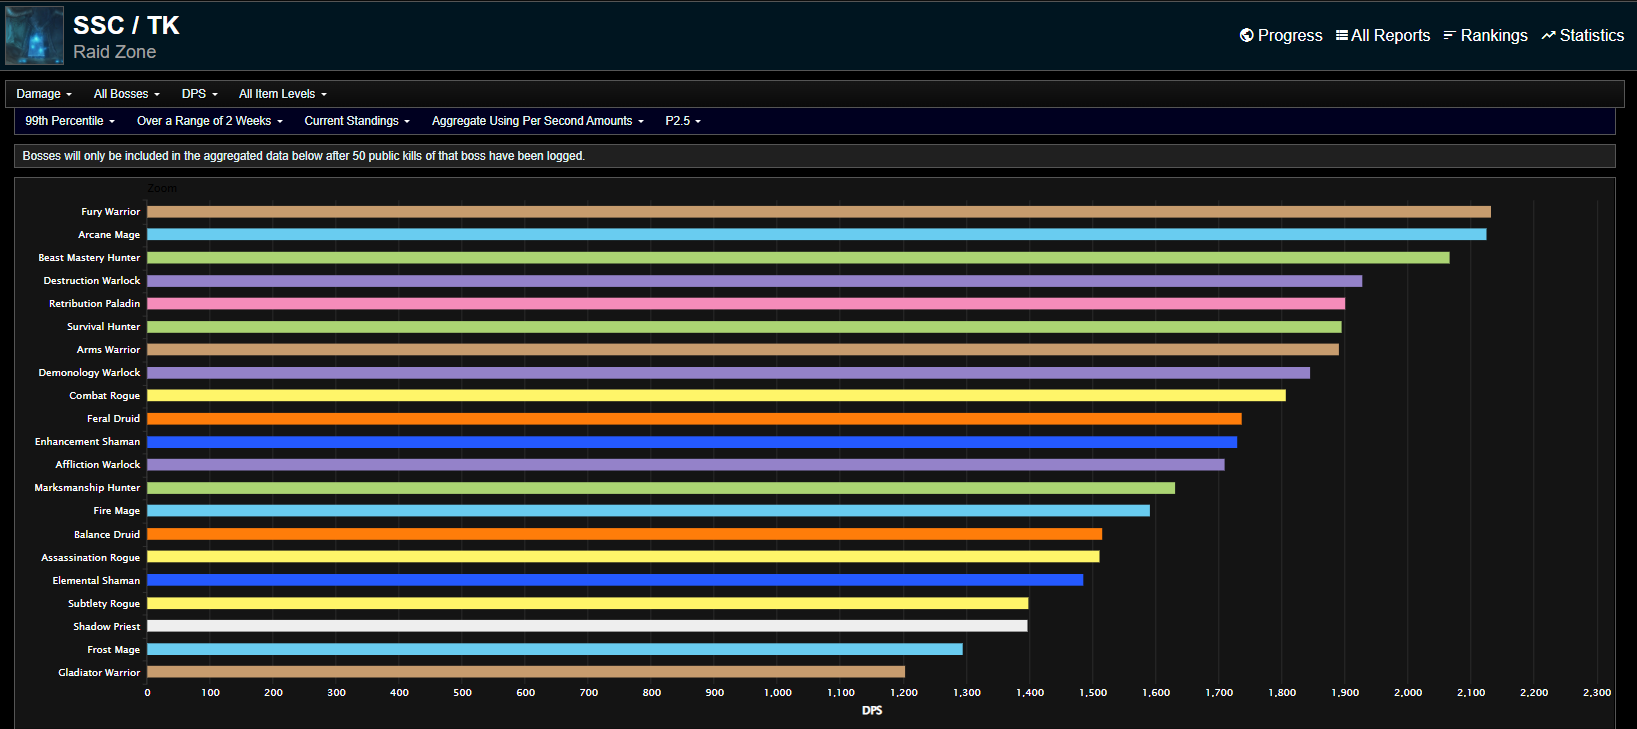Click the Enhancement Shaman bar

(692, 442)
